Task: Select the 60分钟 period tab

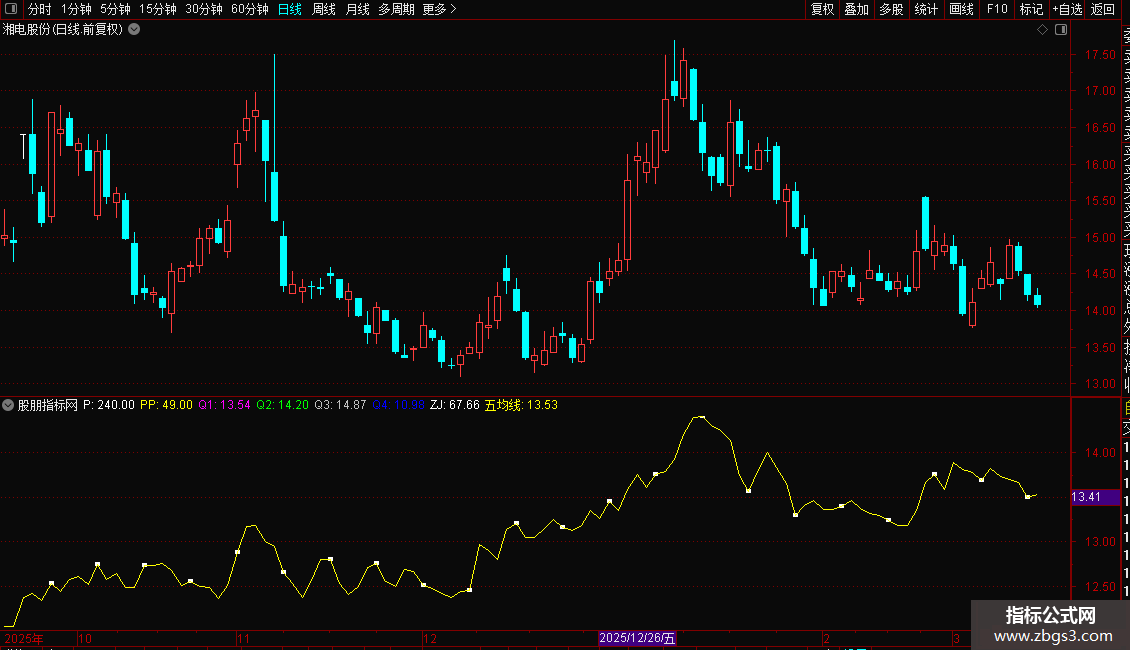Action: tap(250, 9)
